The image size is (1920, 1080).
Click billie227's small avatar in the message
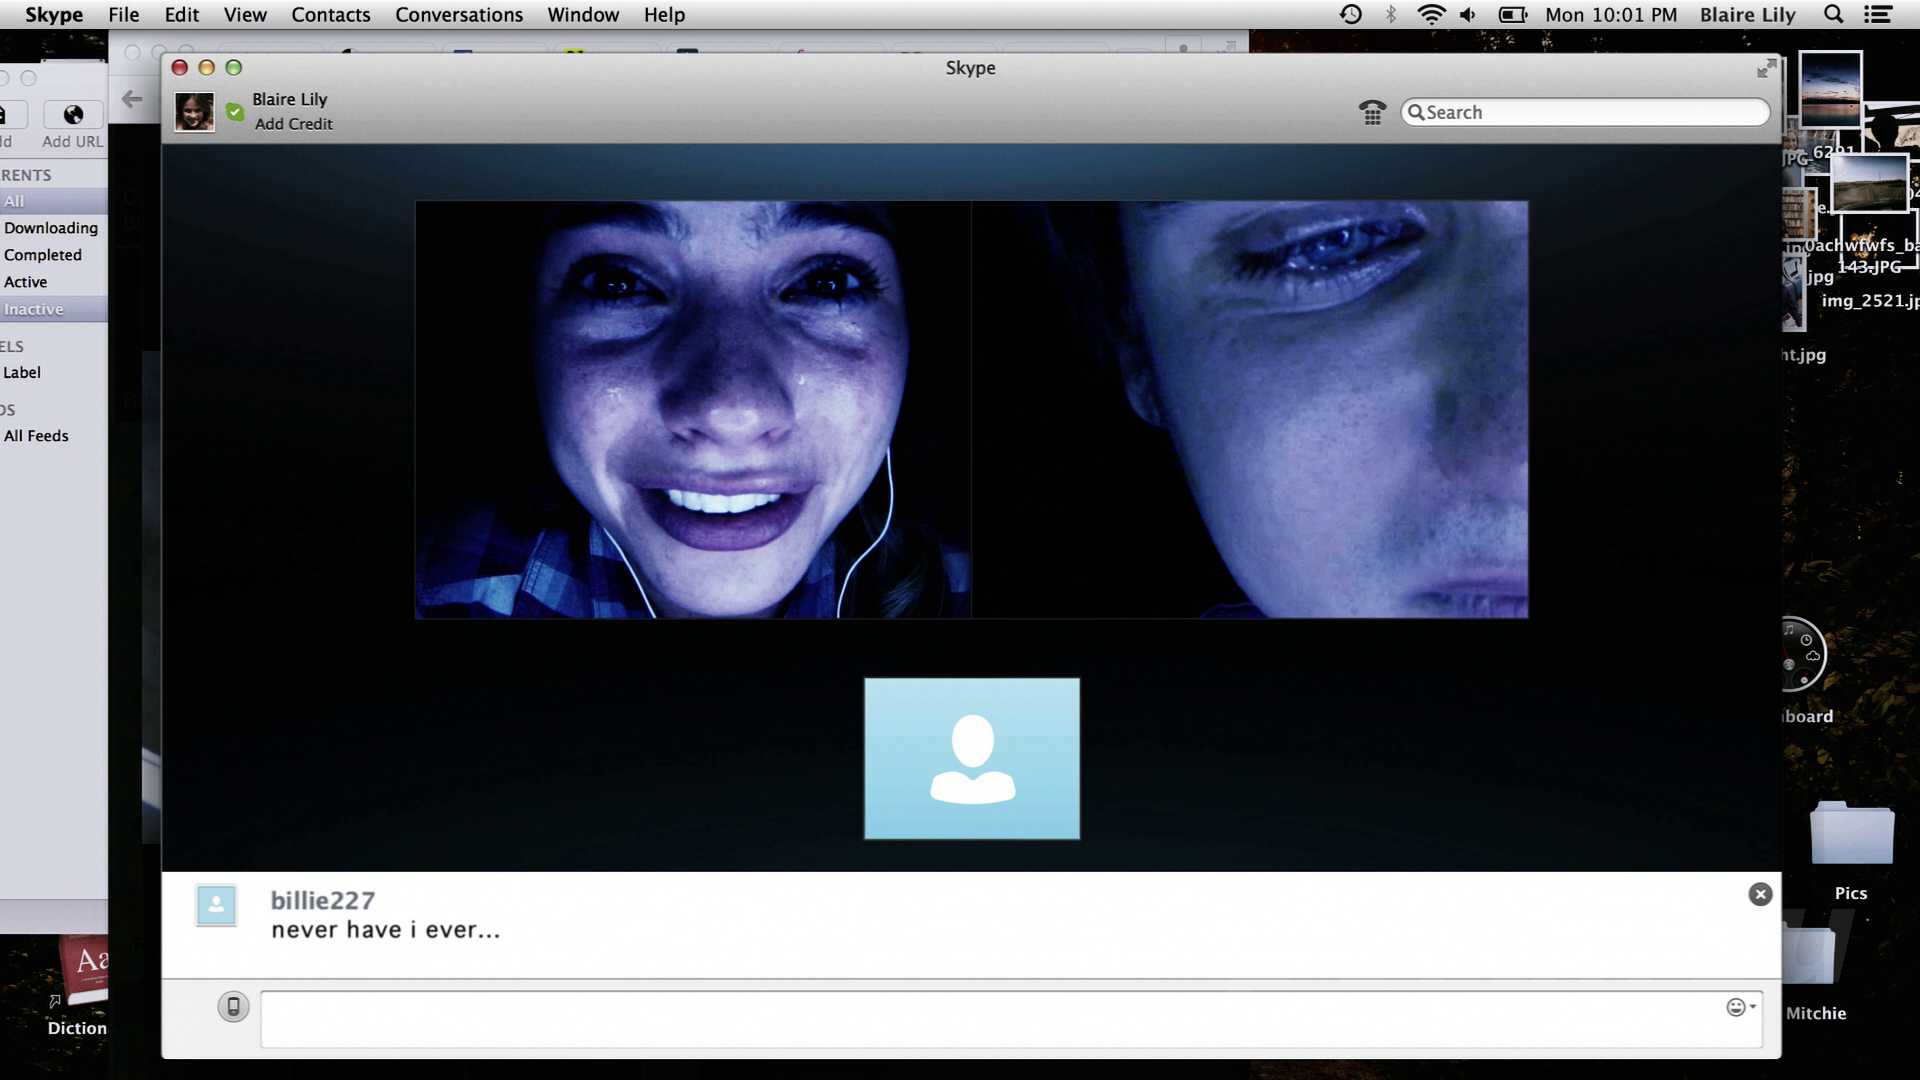[x=216, y=906]
